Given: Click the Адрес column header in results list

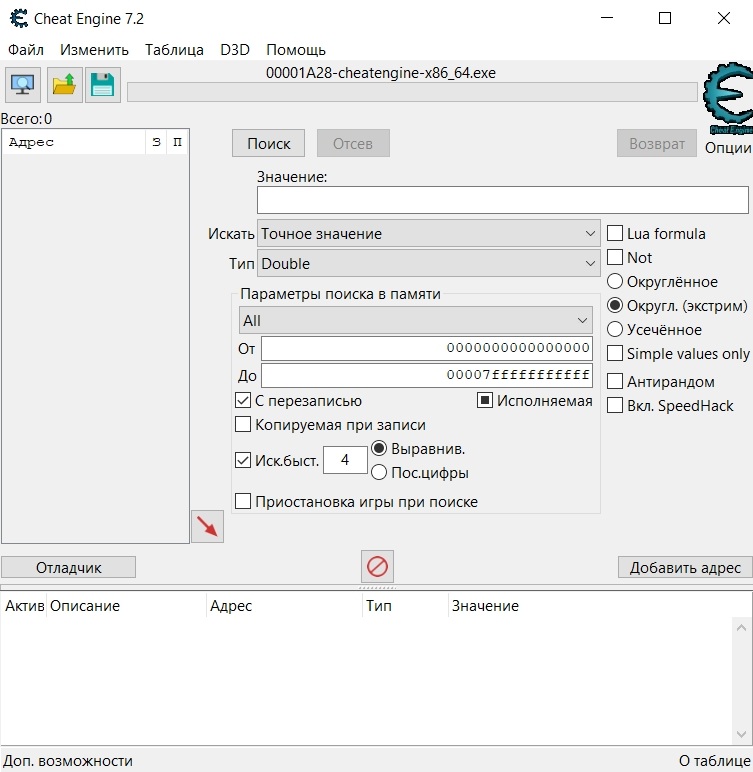Looking at the screenshot, I should click(74, 142).
